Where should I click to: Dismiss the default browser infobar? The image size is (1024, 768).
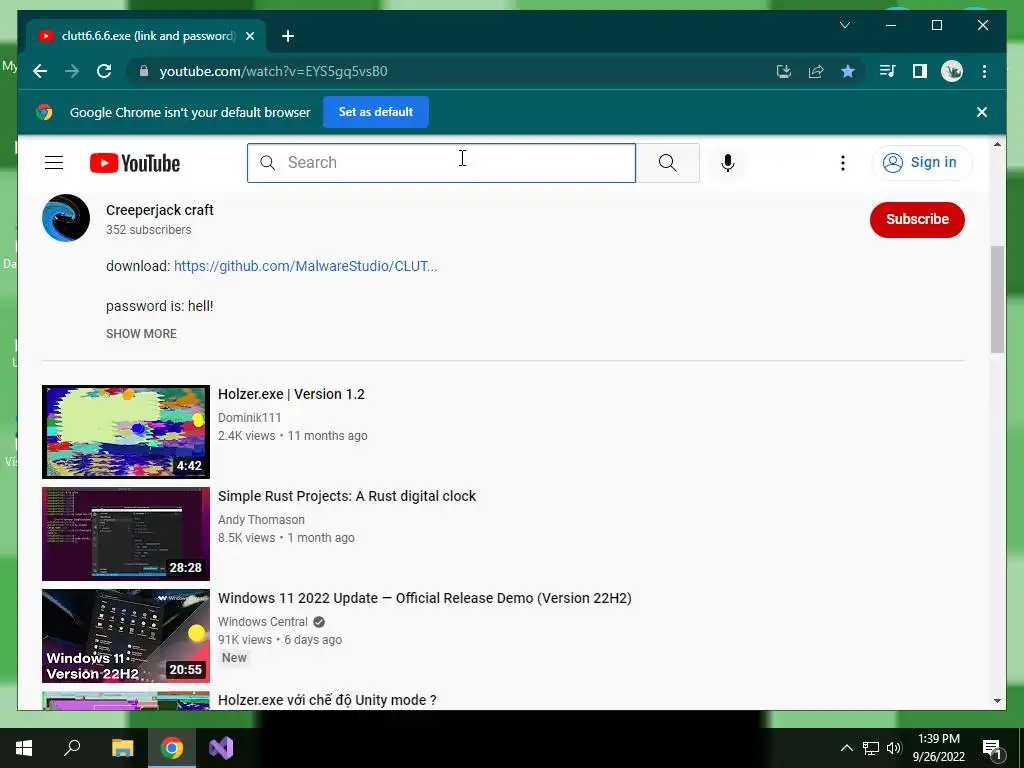point(982,112)
